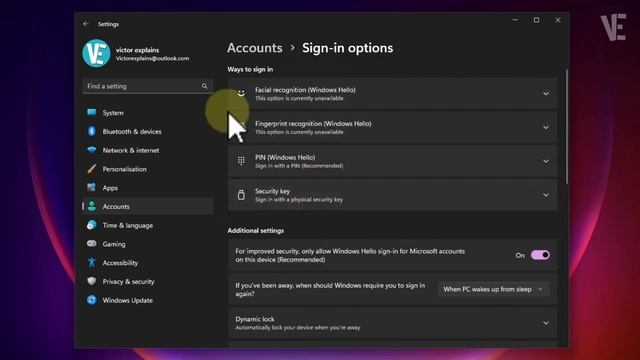Click the Apps icon in sidebar
The width and height of the screenshot is (640, 360).
click(x=91, y=188)
